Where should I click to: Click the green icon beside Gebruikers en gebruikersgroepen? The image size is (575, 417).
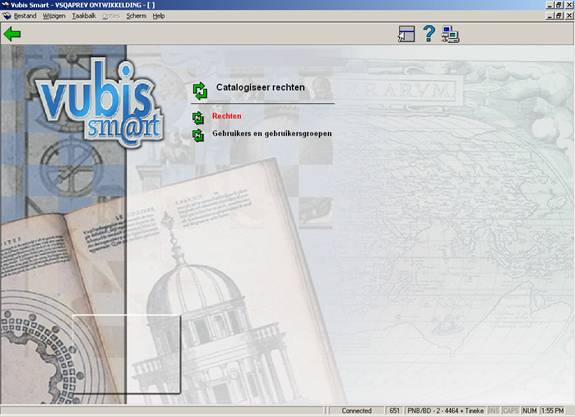coord(198,135)
